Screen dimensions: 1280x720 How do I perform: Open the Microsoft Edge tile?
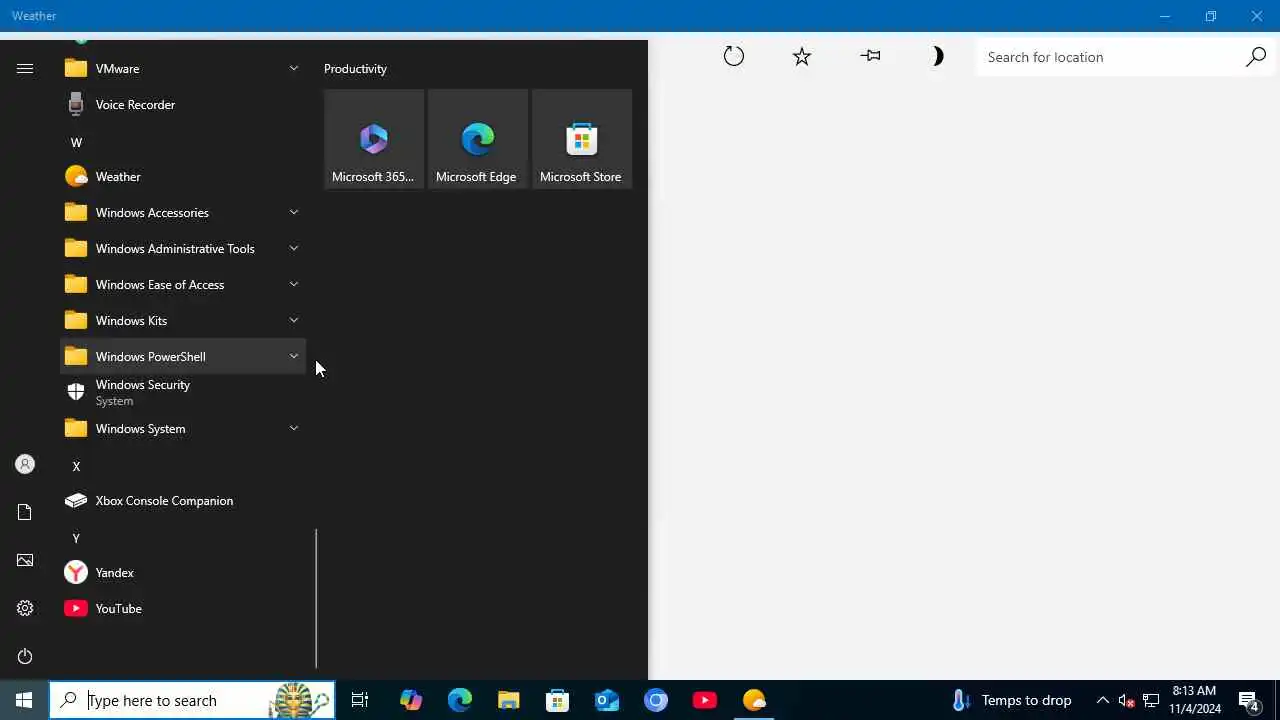tap(478, 139)
